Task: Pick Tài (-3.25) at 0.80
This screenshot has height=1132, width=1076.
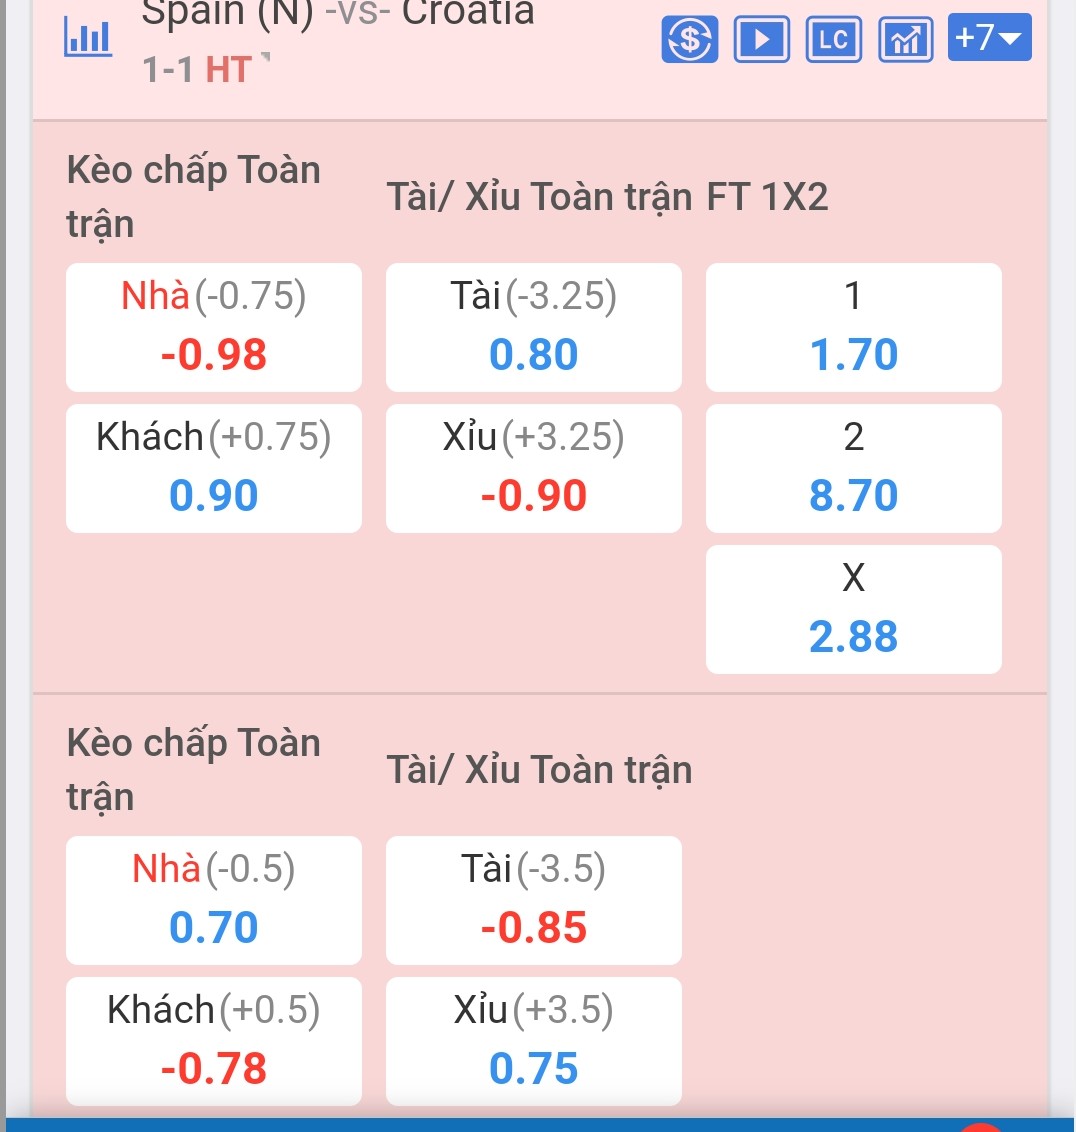Action: [x=534, y=328]
